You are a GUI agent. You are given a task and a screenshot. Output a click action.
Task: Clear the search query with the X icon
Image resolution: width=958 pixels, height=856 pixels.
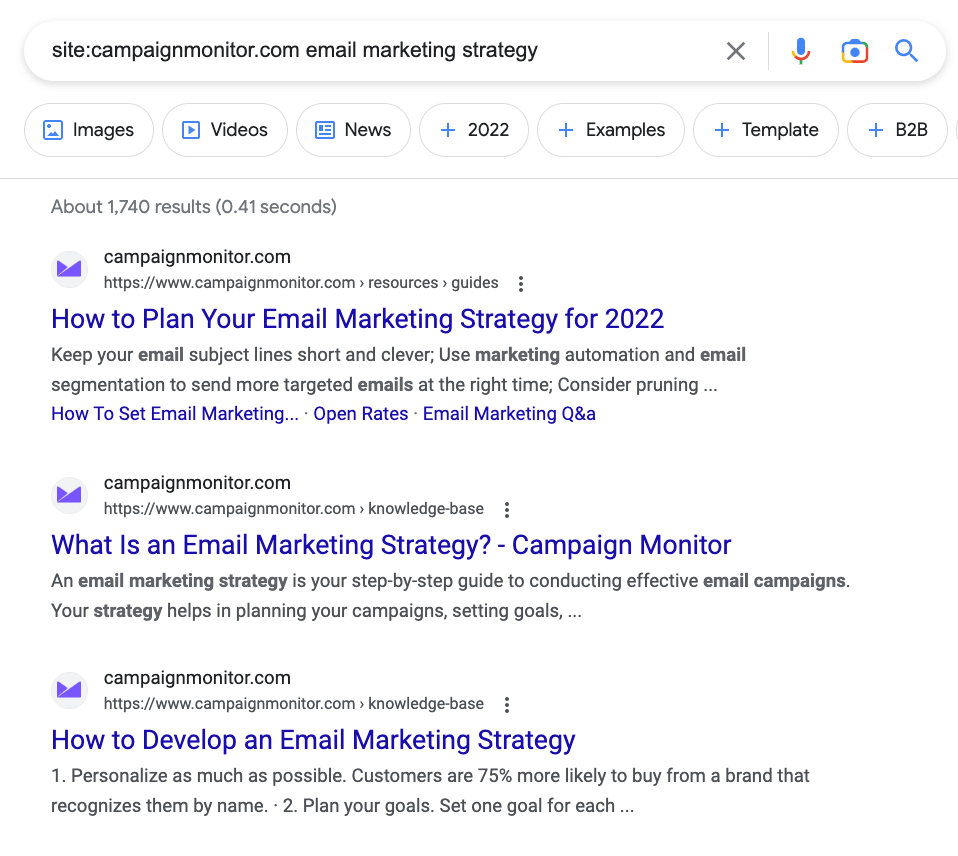(x=736, y=51)
